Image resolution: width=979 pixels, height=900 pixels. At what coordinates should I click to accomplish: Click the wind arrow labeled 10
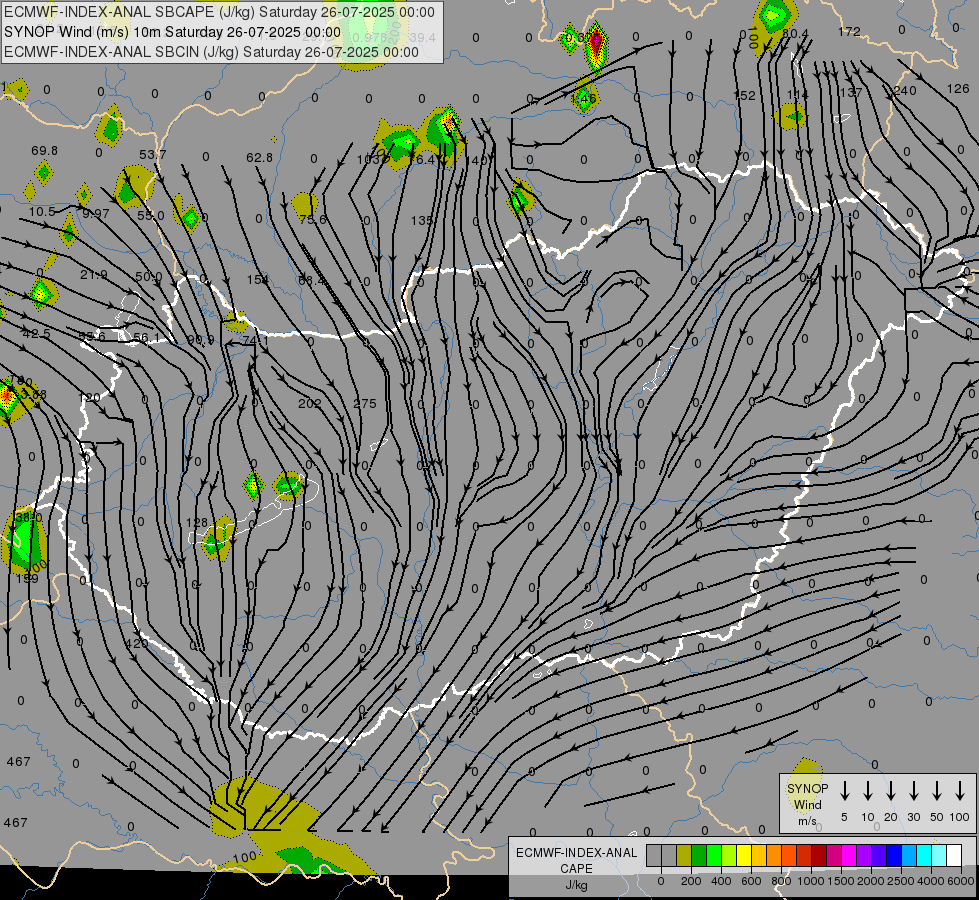[x=867, y=791]
